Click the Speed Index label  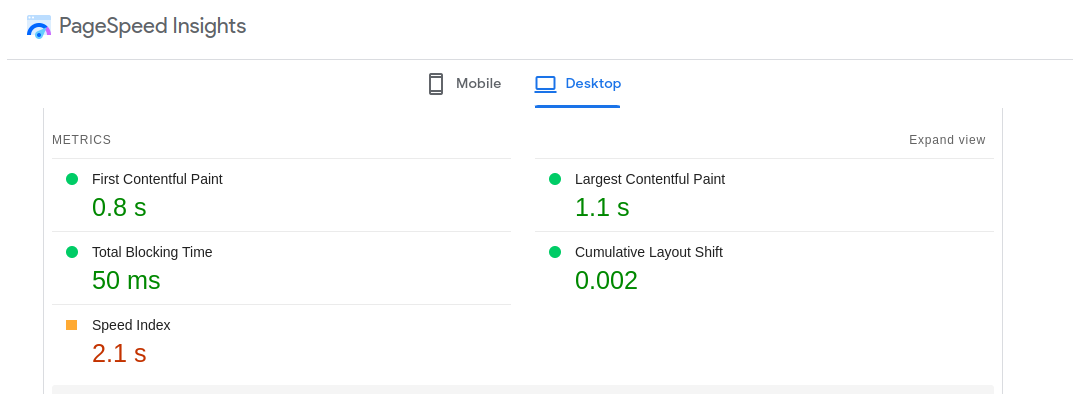pyautogui.click(x=131, y=325)
